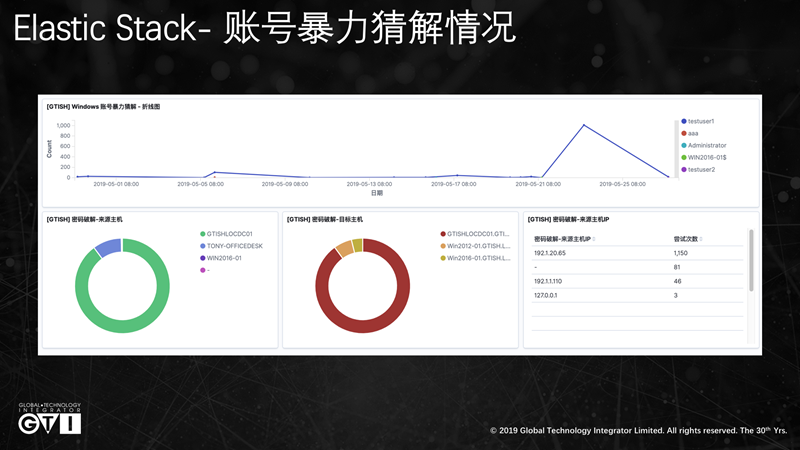Toggle the WIN2016-01$ legend entry
The width and height of the screenshot is (800, 450).
704,158
